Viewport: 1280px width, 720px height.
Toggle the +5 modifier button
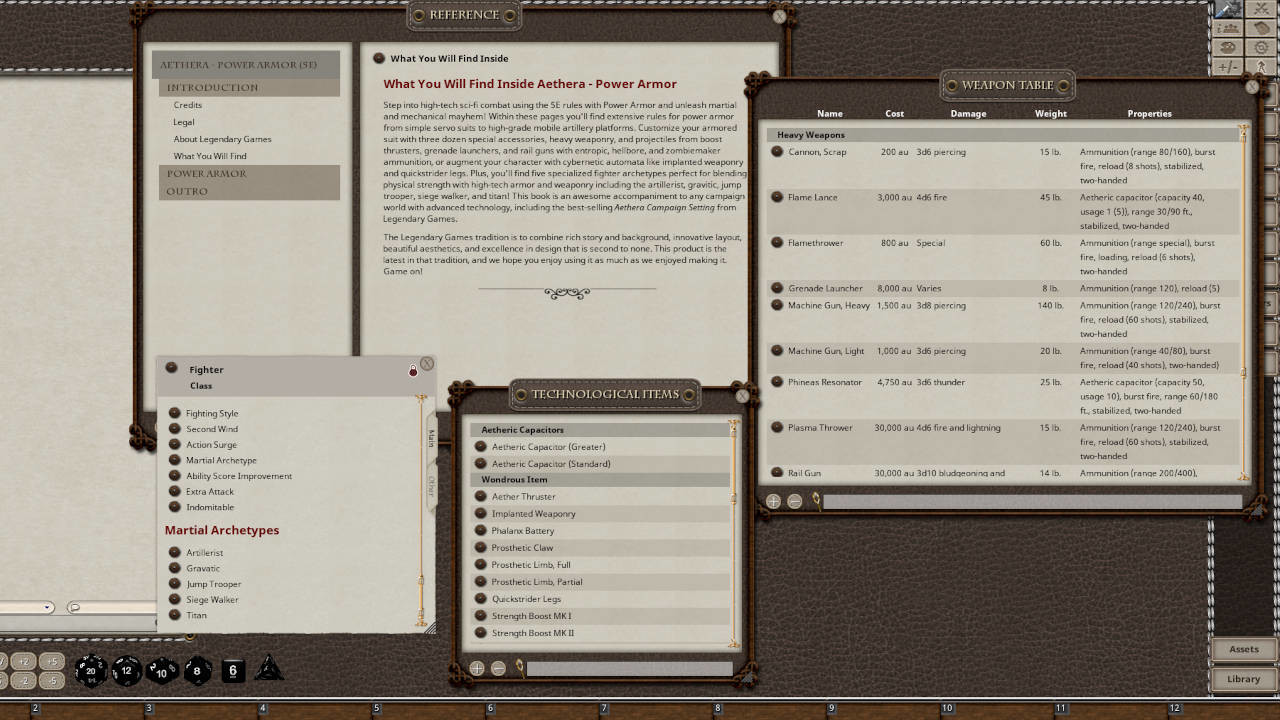click(52, 660)
